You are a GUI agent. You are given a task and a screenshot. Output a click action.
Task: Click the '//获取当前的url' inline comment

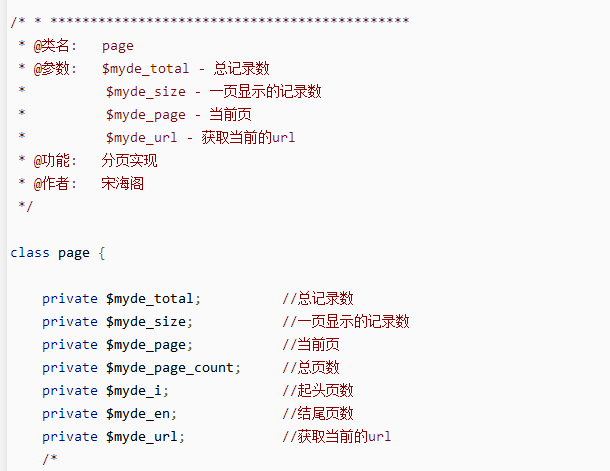tap(336, 437)
